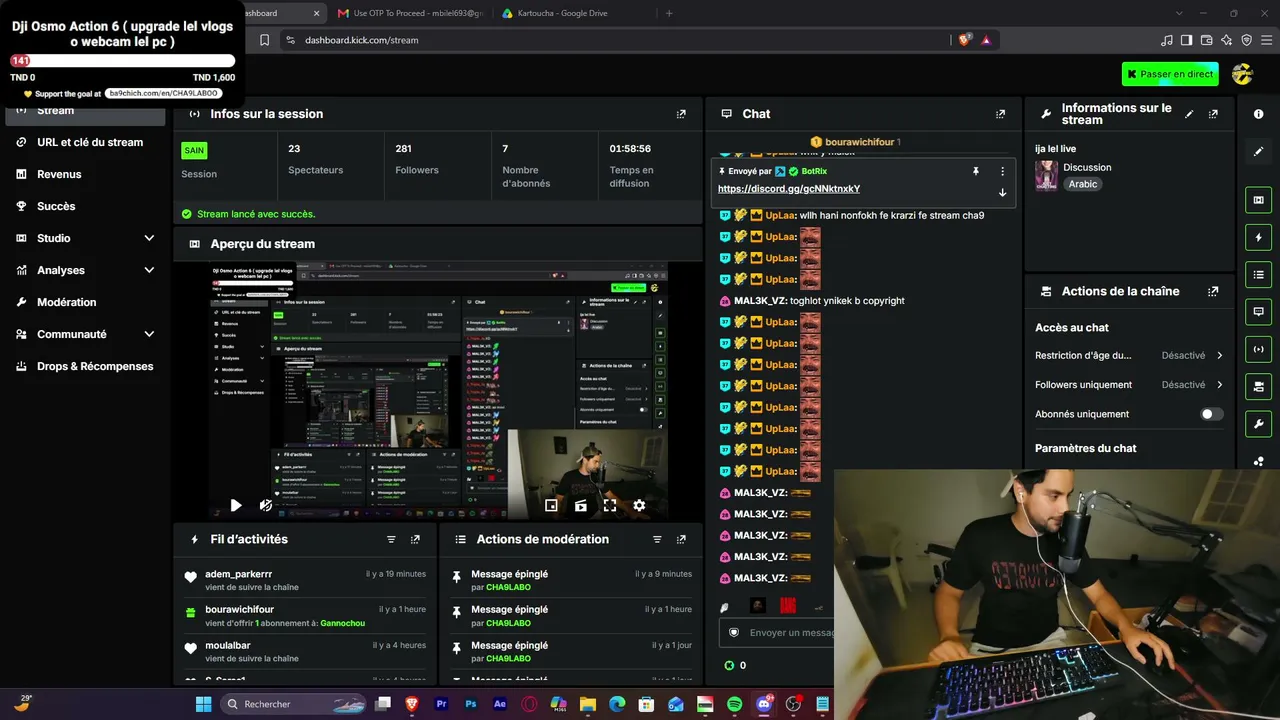
Task: Open Brave Leo AI sparkle icon
Action: click(1228, 40)
